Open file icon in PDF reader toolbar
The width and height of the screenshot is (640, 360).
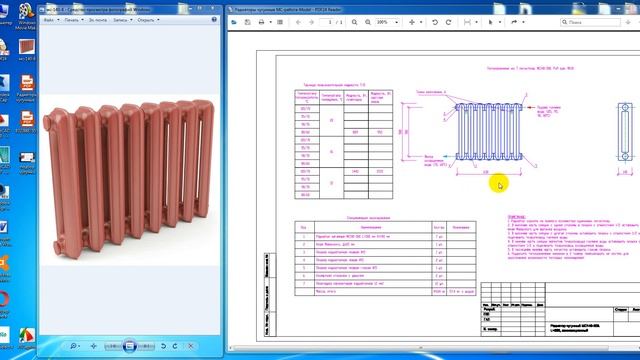point(234,22)
